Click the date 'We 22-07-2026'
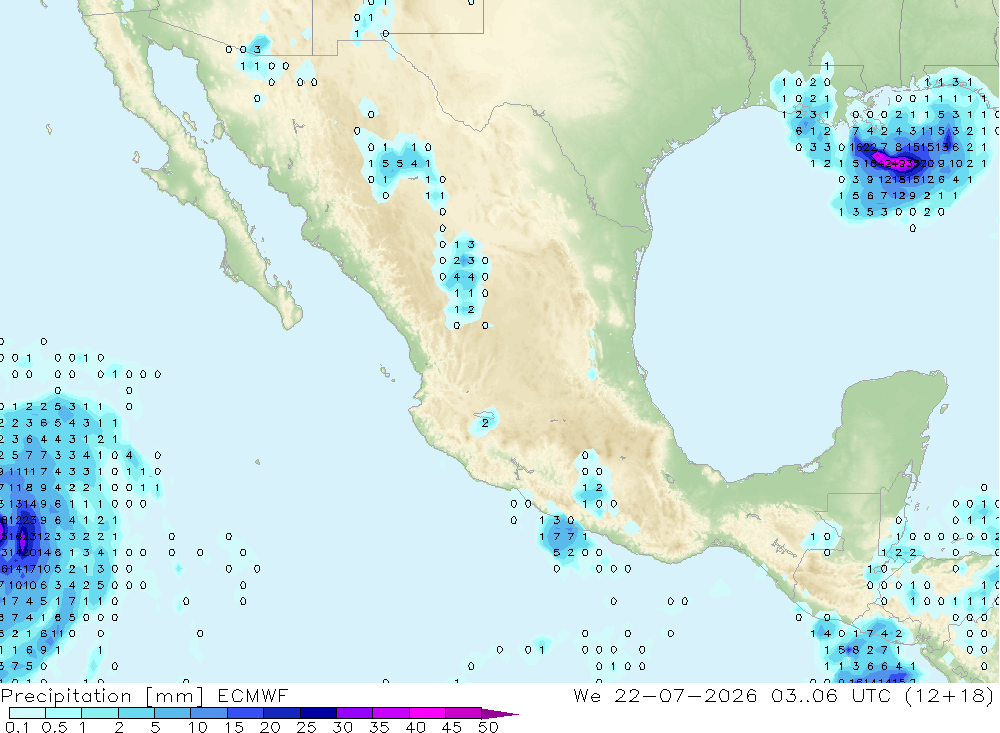Viewport: 1000px width, 733px height. point(665,695)
